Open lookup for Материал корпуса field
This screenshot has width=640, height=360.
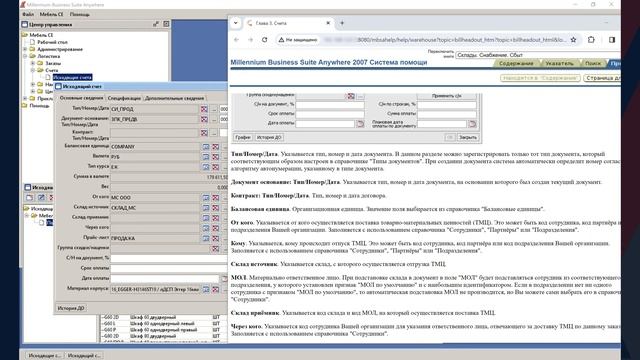206,289
